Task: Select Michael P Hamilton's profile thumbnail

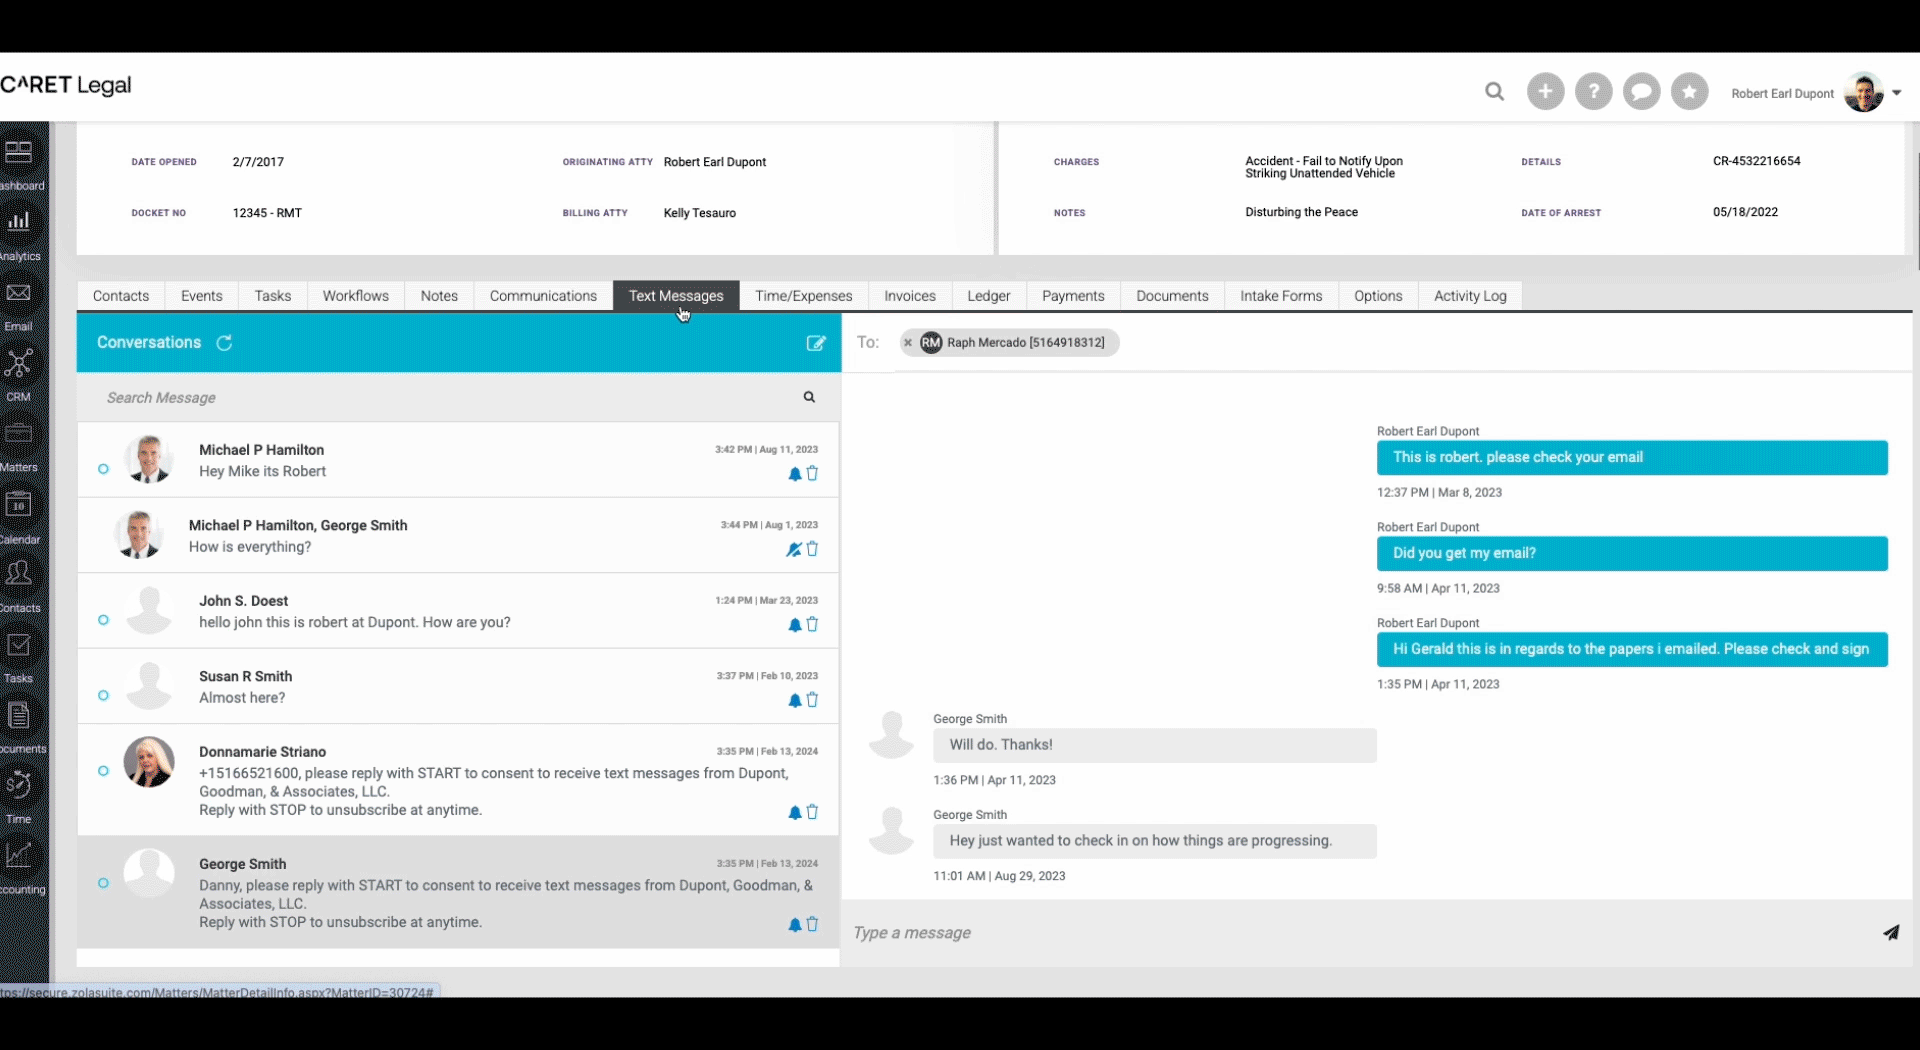Action: tap(148, 459)
